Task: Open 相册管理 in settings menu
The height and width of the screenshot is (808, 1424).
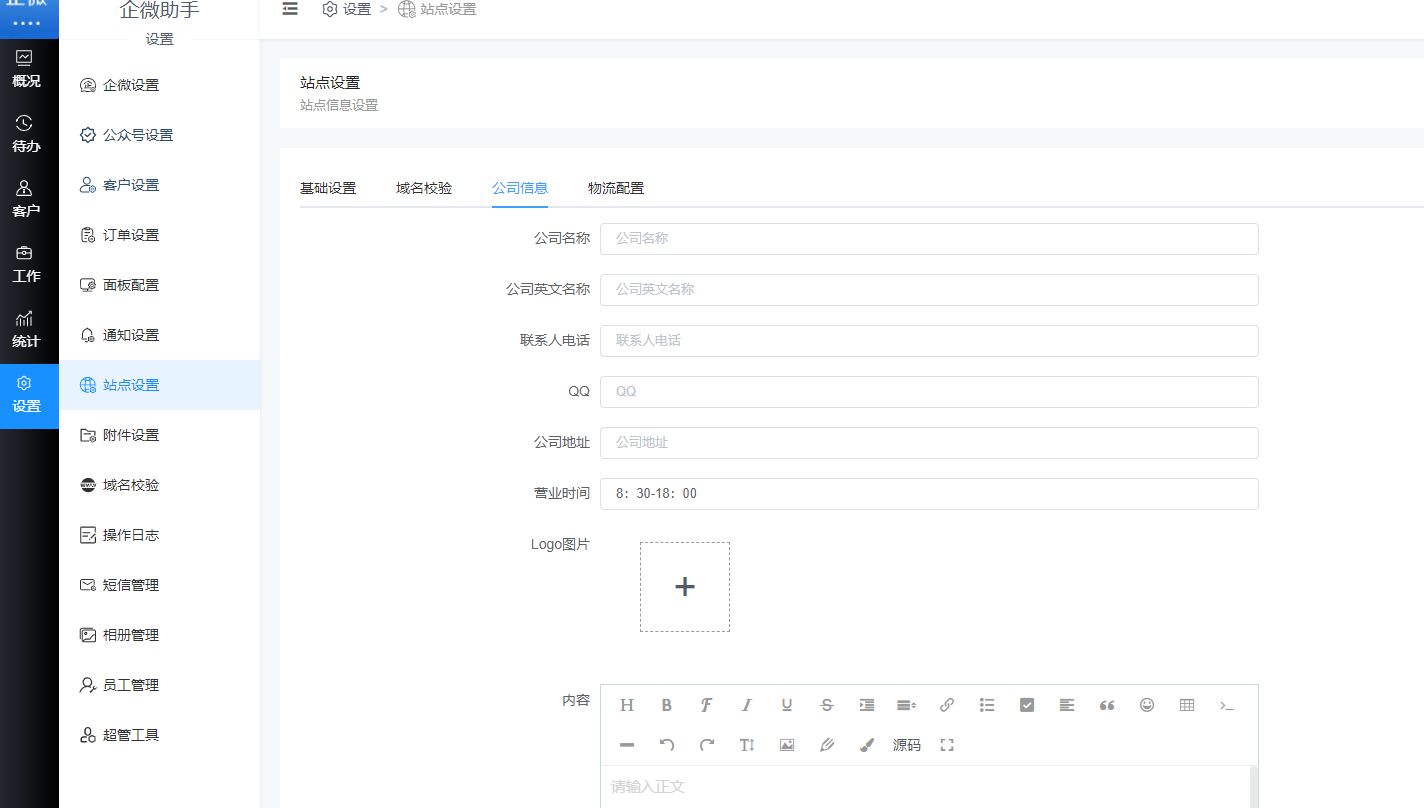Action: (x=160, y=635)
